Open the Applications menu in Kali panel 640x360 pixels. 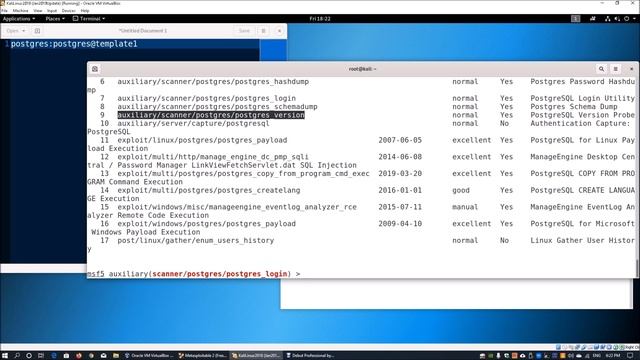point(18,19)
